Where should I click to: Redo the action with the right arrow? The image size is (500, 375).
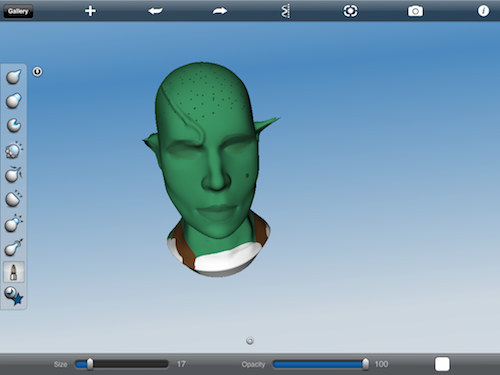(x=220, y=11)
